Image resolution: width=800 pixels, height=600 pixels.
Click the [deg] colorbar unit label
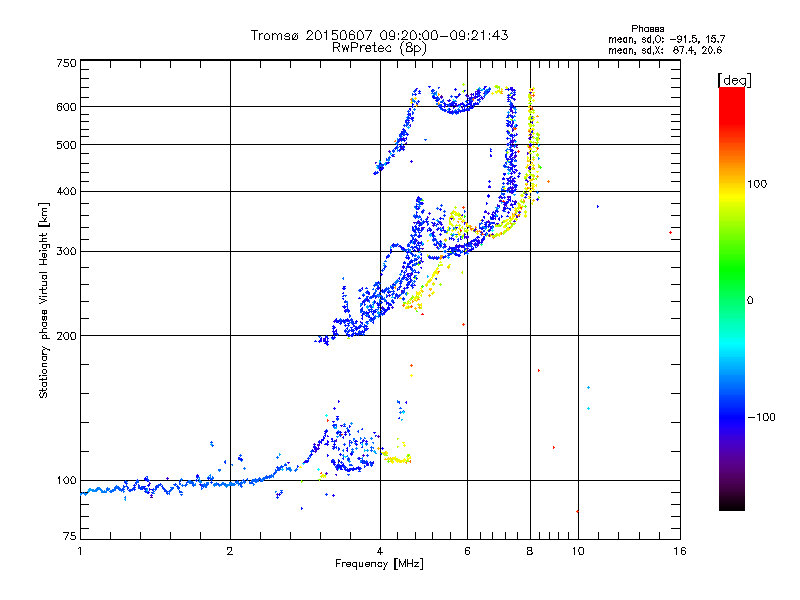pyautogui.click(x=735, y=79)
